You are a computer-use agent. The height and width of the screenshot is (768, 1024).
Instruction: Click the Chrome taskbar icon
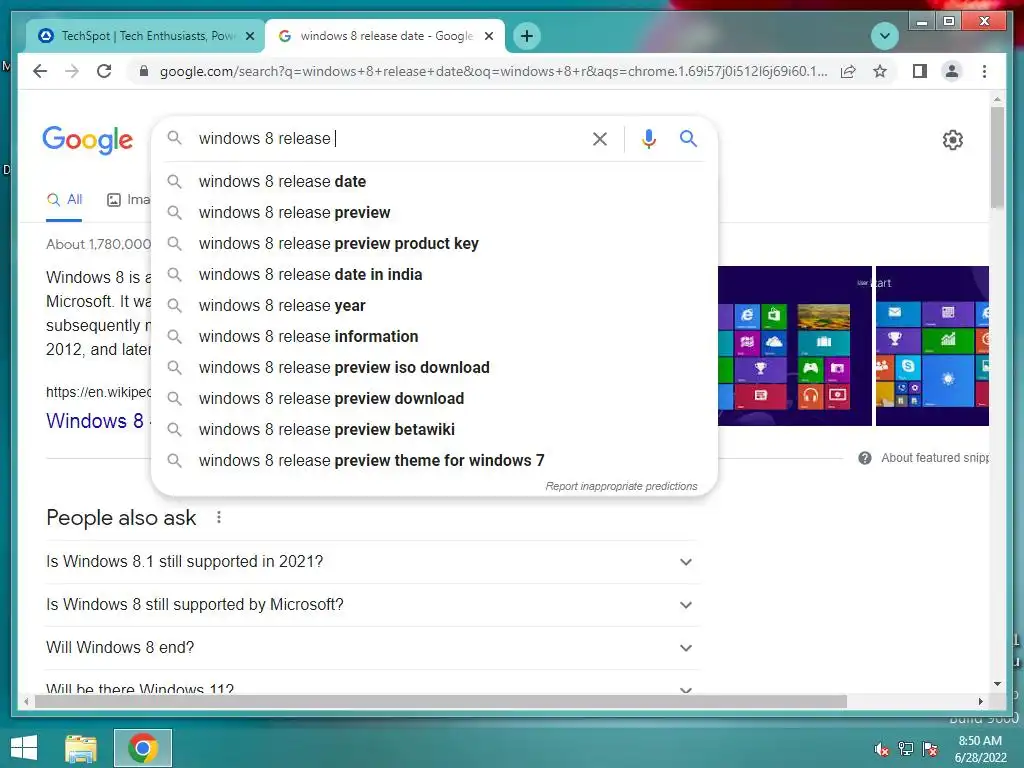click(143, 748)
